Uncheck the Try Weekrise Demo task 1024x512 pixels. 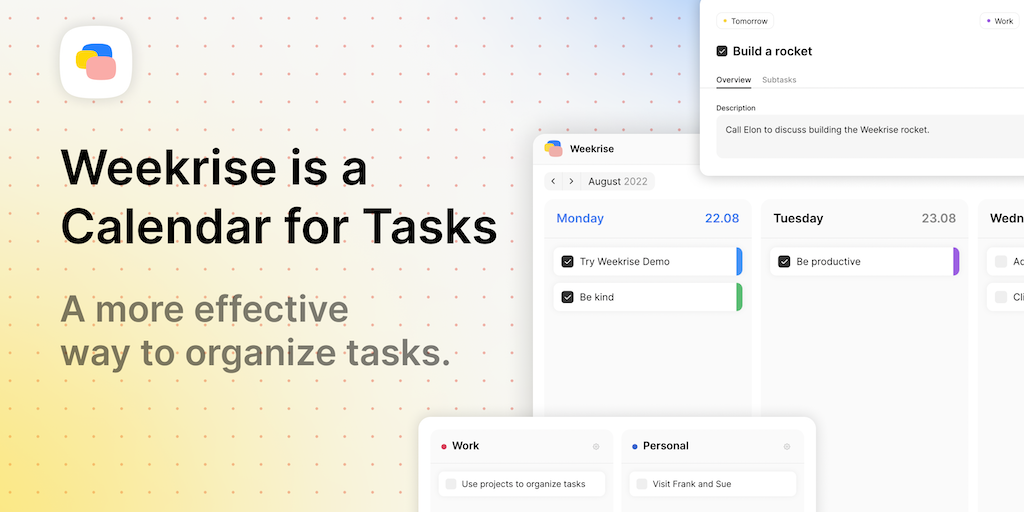pyautogui.click(x=567, y=261)
